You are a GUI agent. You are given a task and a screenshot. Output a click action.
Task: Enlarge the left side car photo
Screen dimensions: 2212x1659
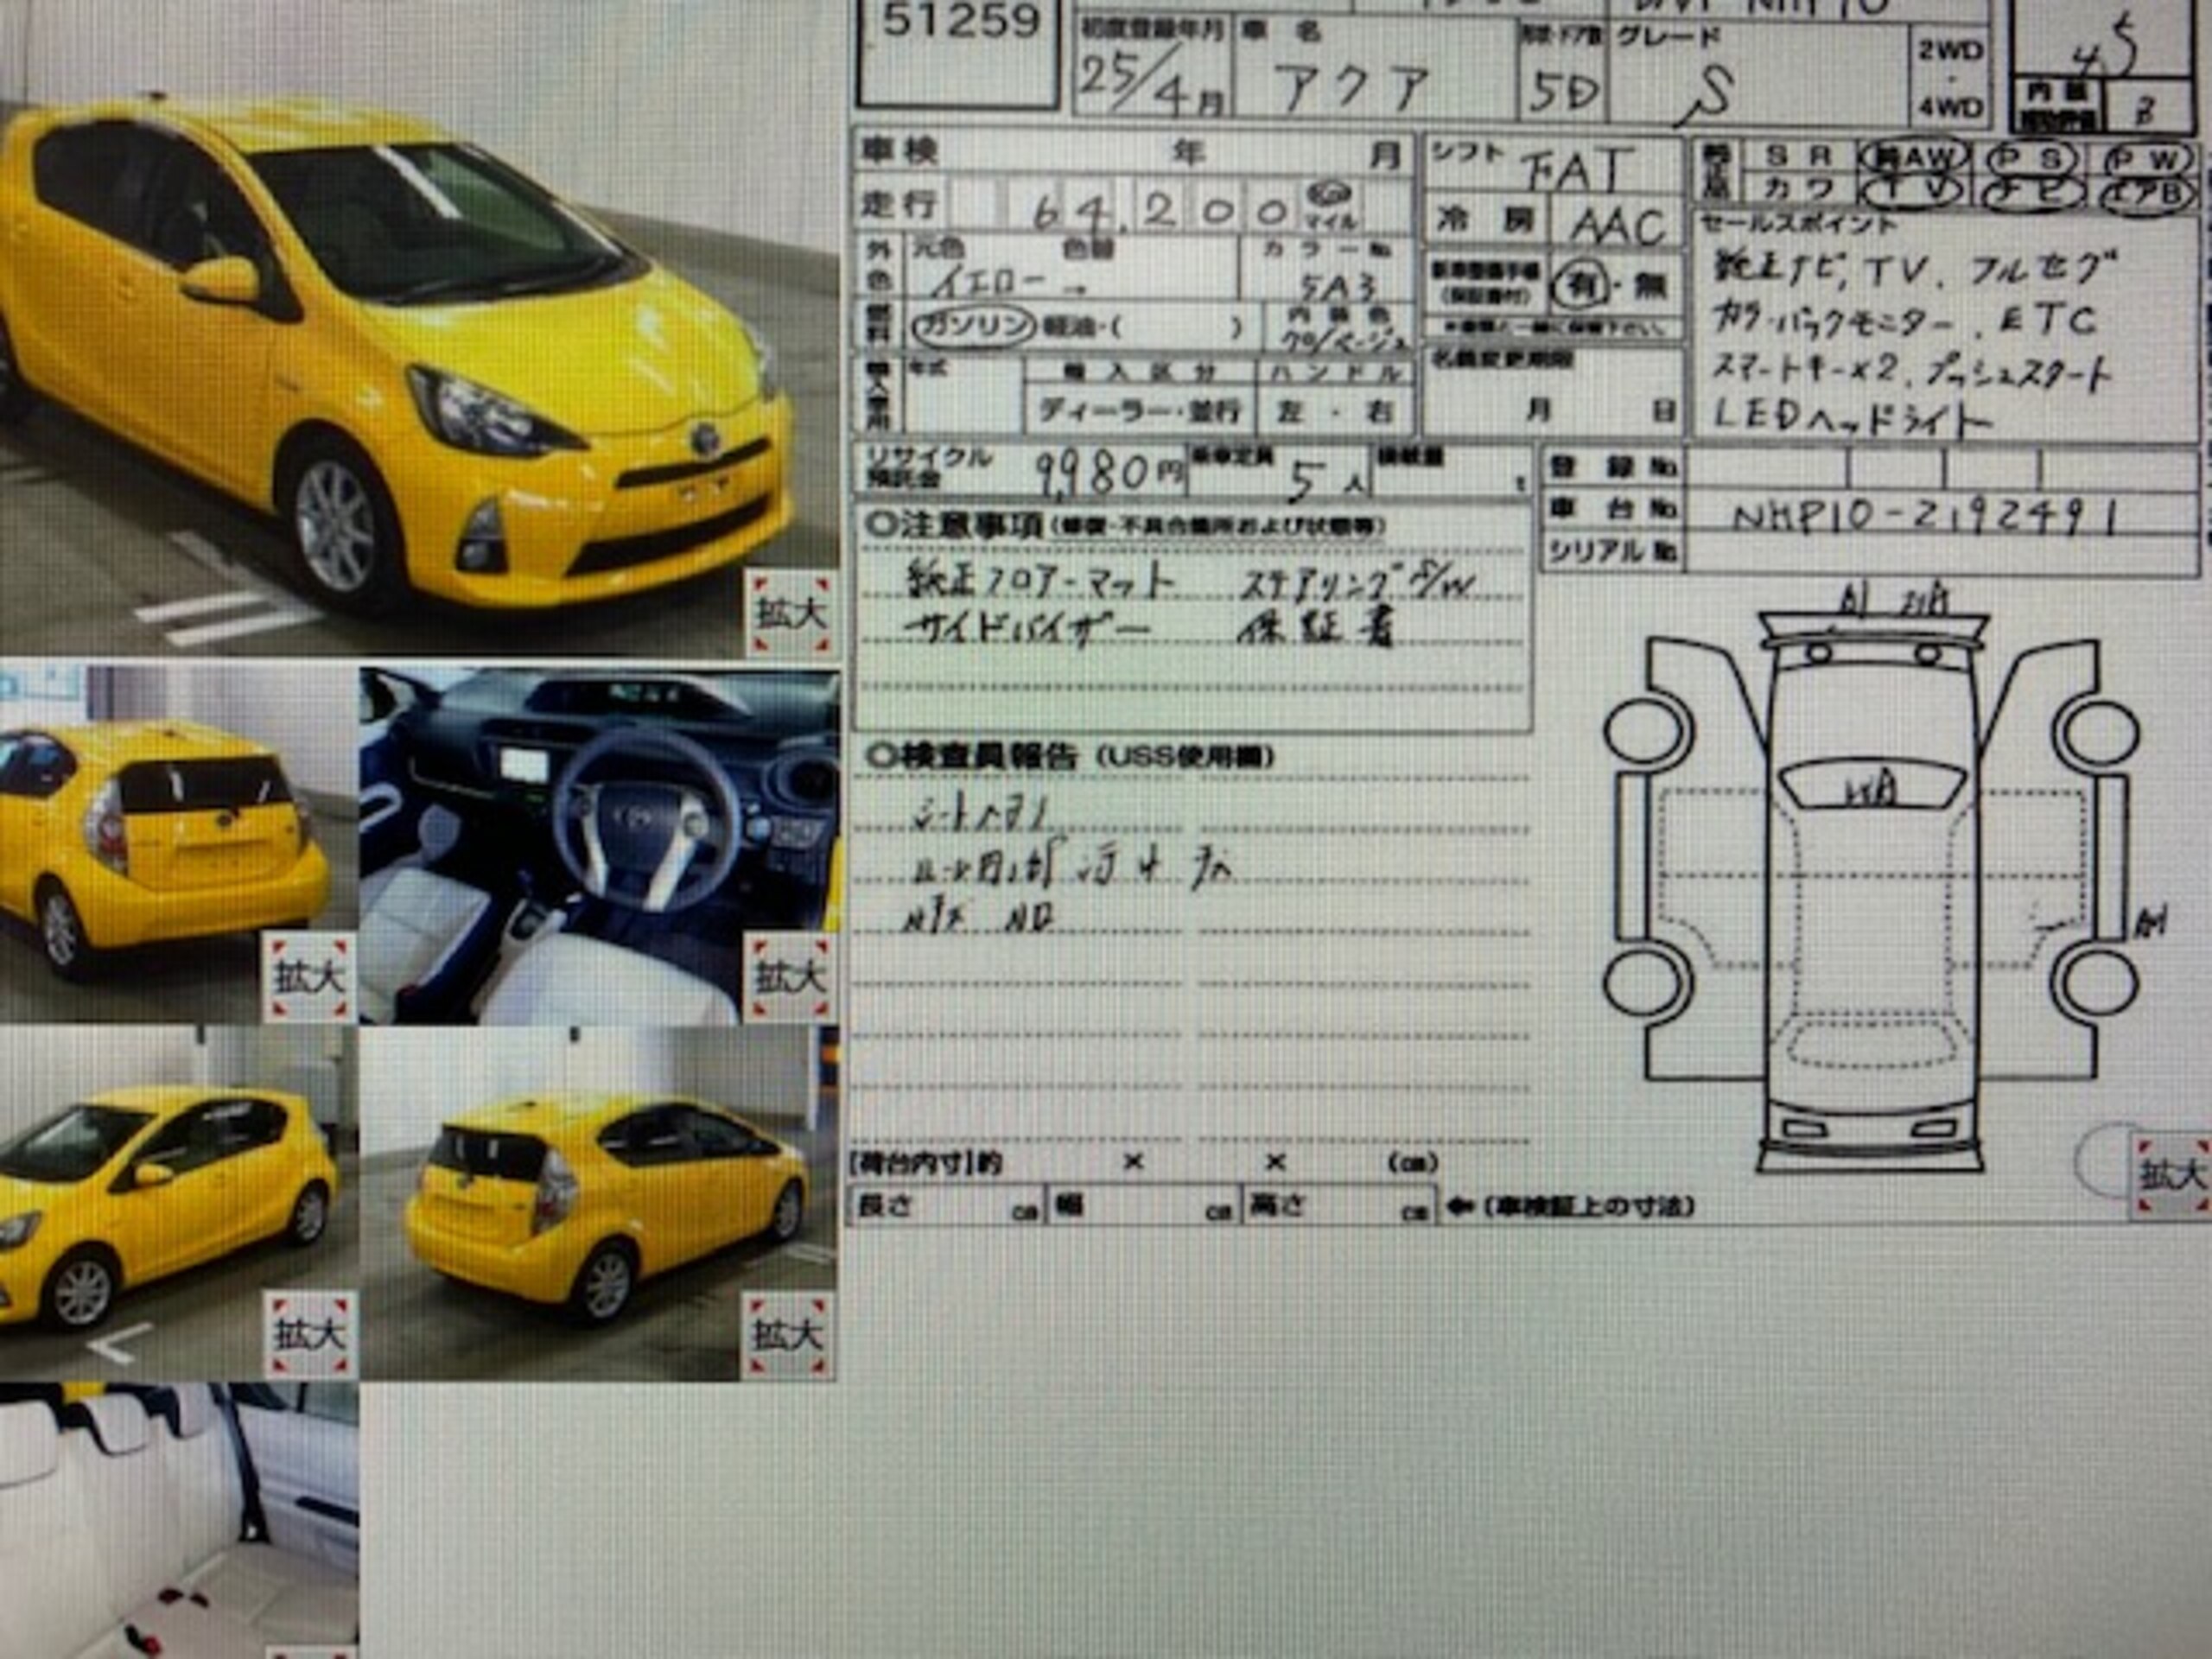point(310,1334)
